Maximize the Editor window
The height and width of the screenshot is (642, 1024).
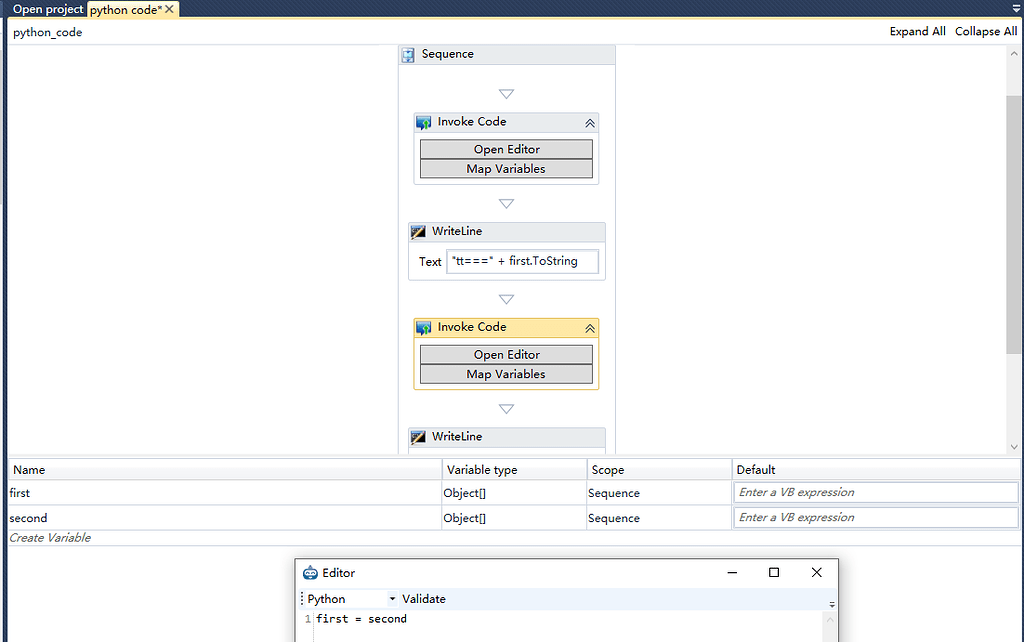773,573
